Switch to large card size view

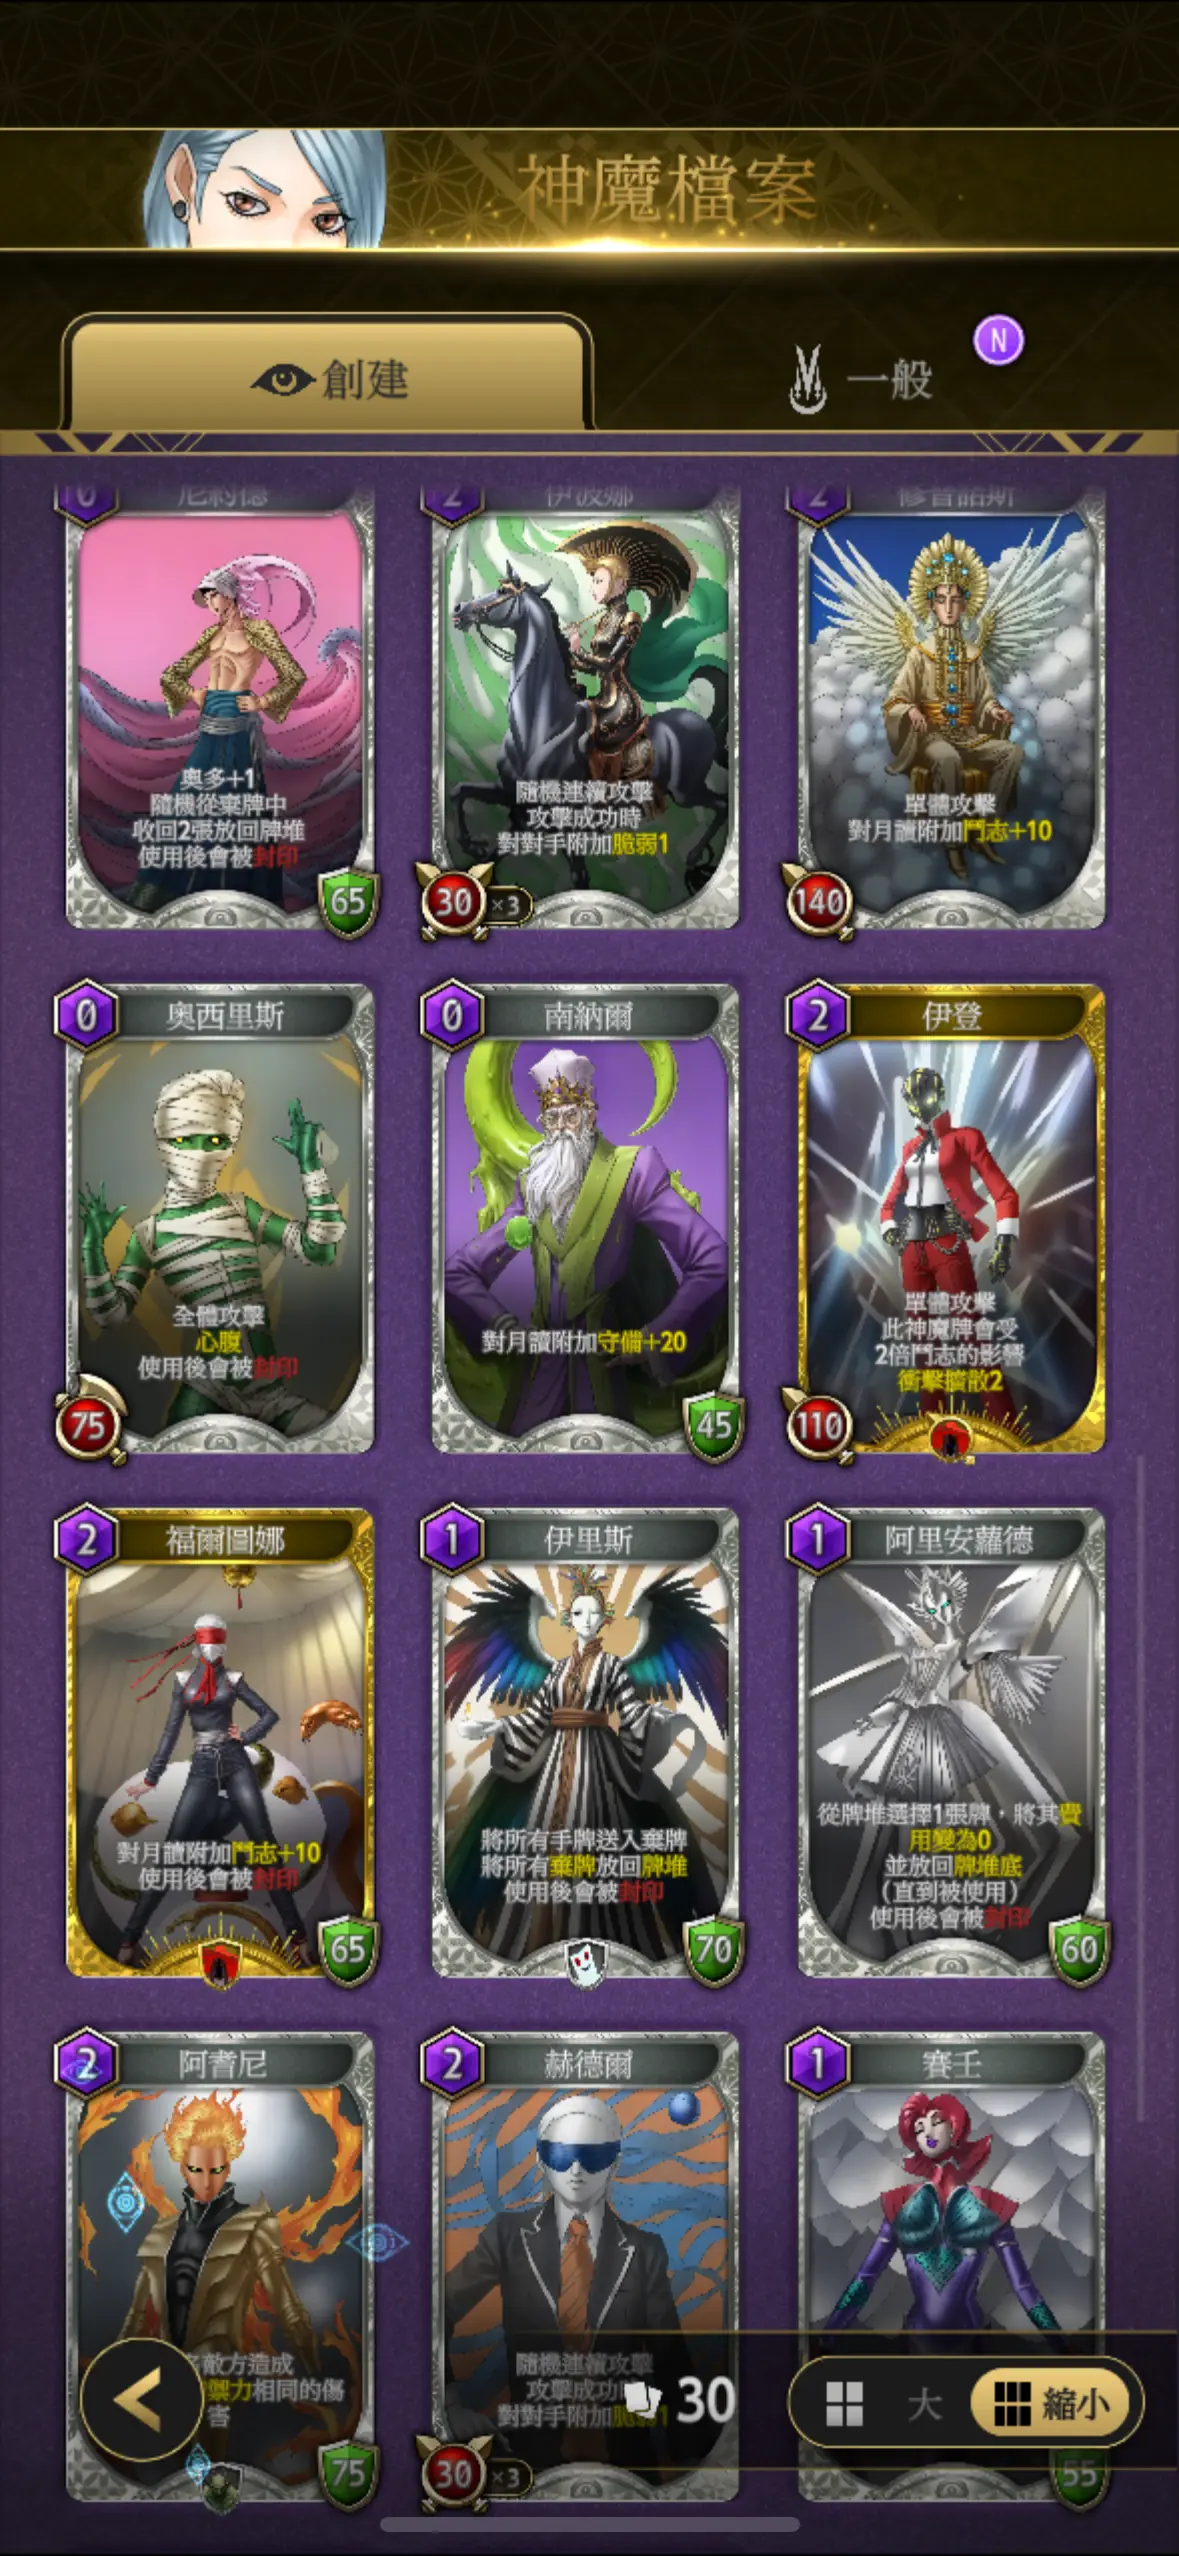tap(884, 2403)
